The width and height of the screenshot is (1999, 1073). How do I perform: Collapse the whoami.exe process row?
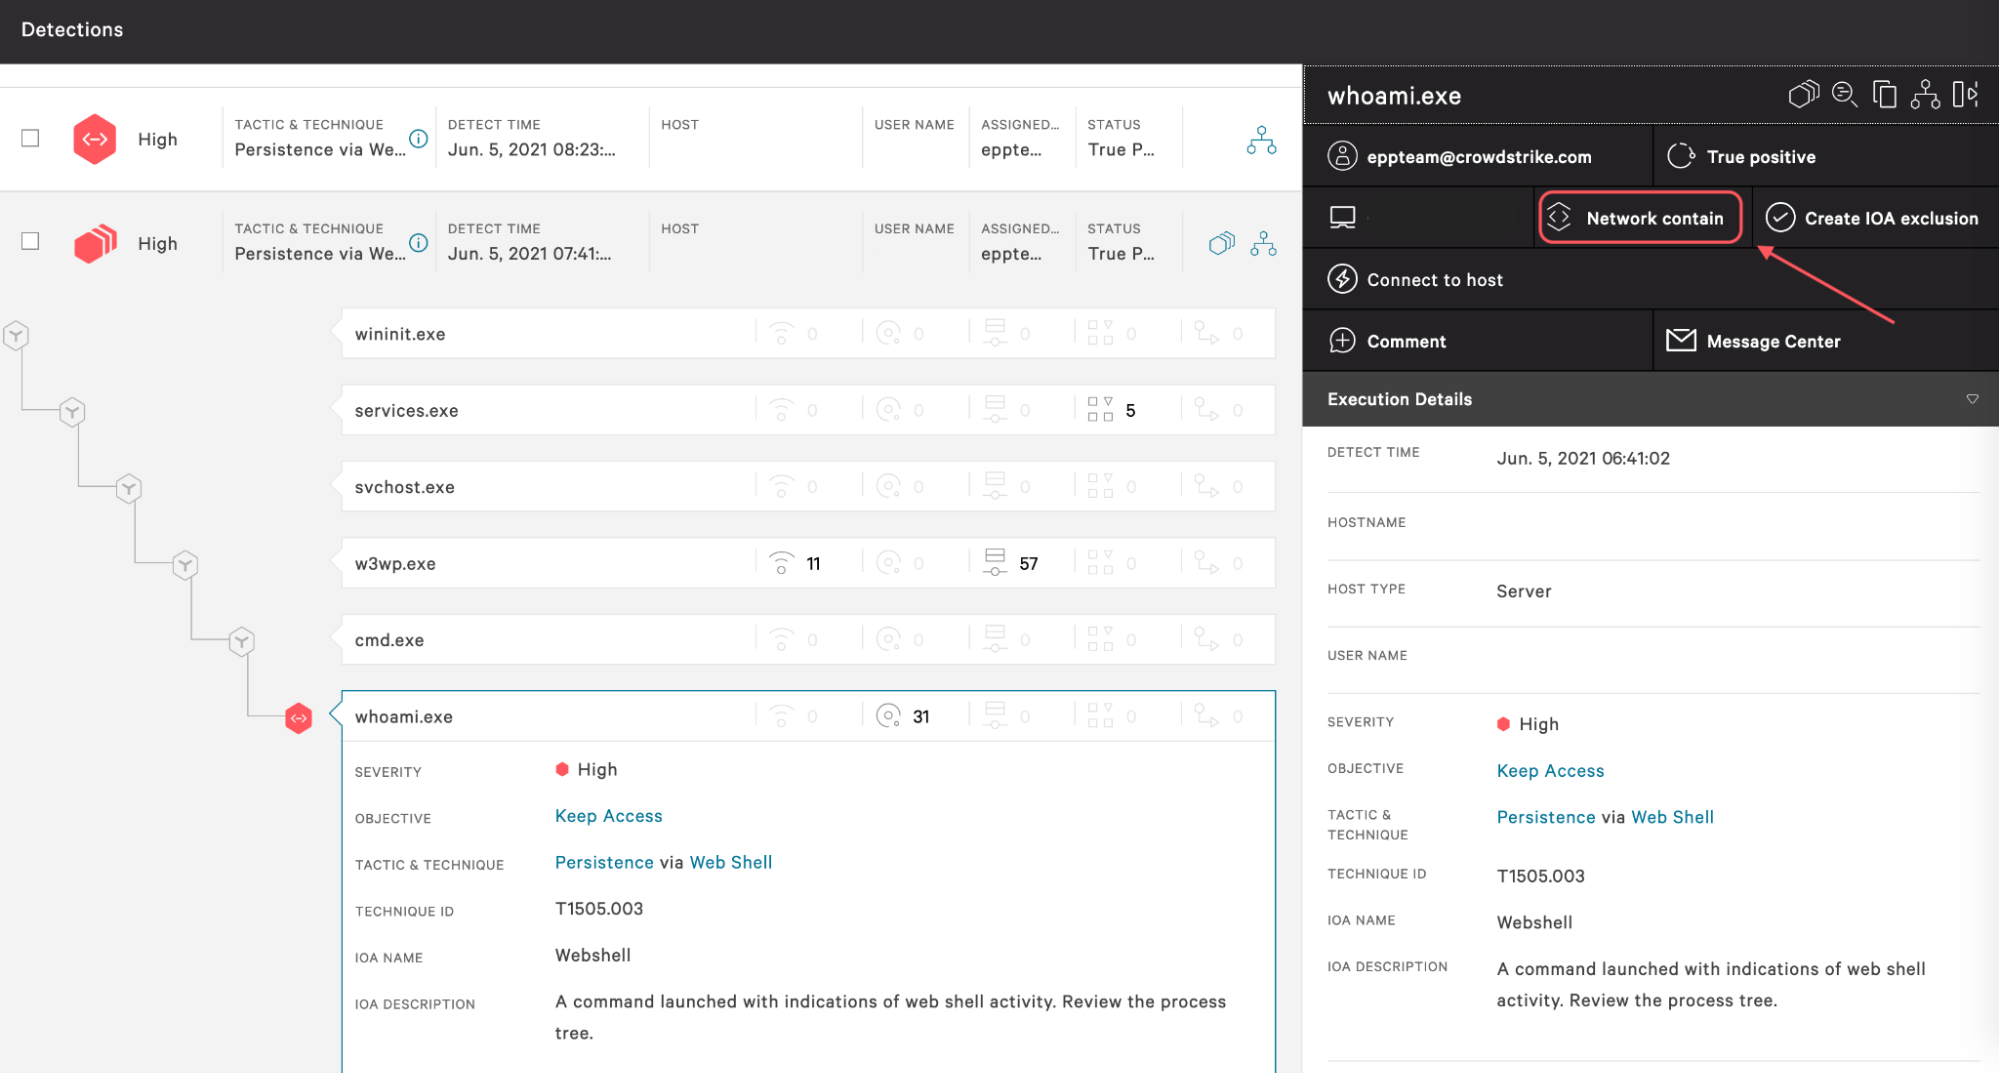pos(808,716)
